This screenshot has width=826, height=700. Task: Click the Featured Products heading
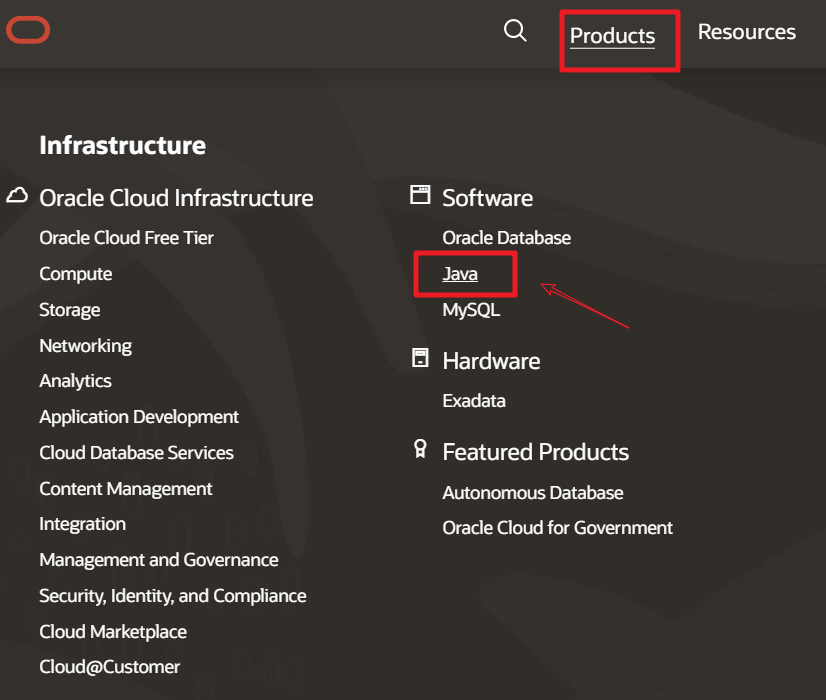point(536,452)
